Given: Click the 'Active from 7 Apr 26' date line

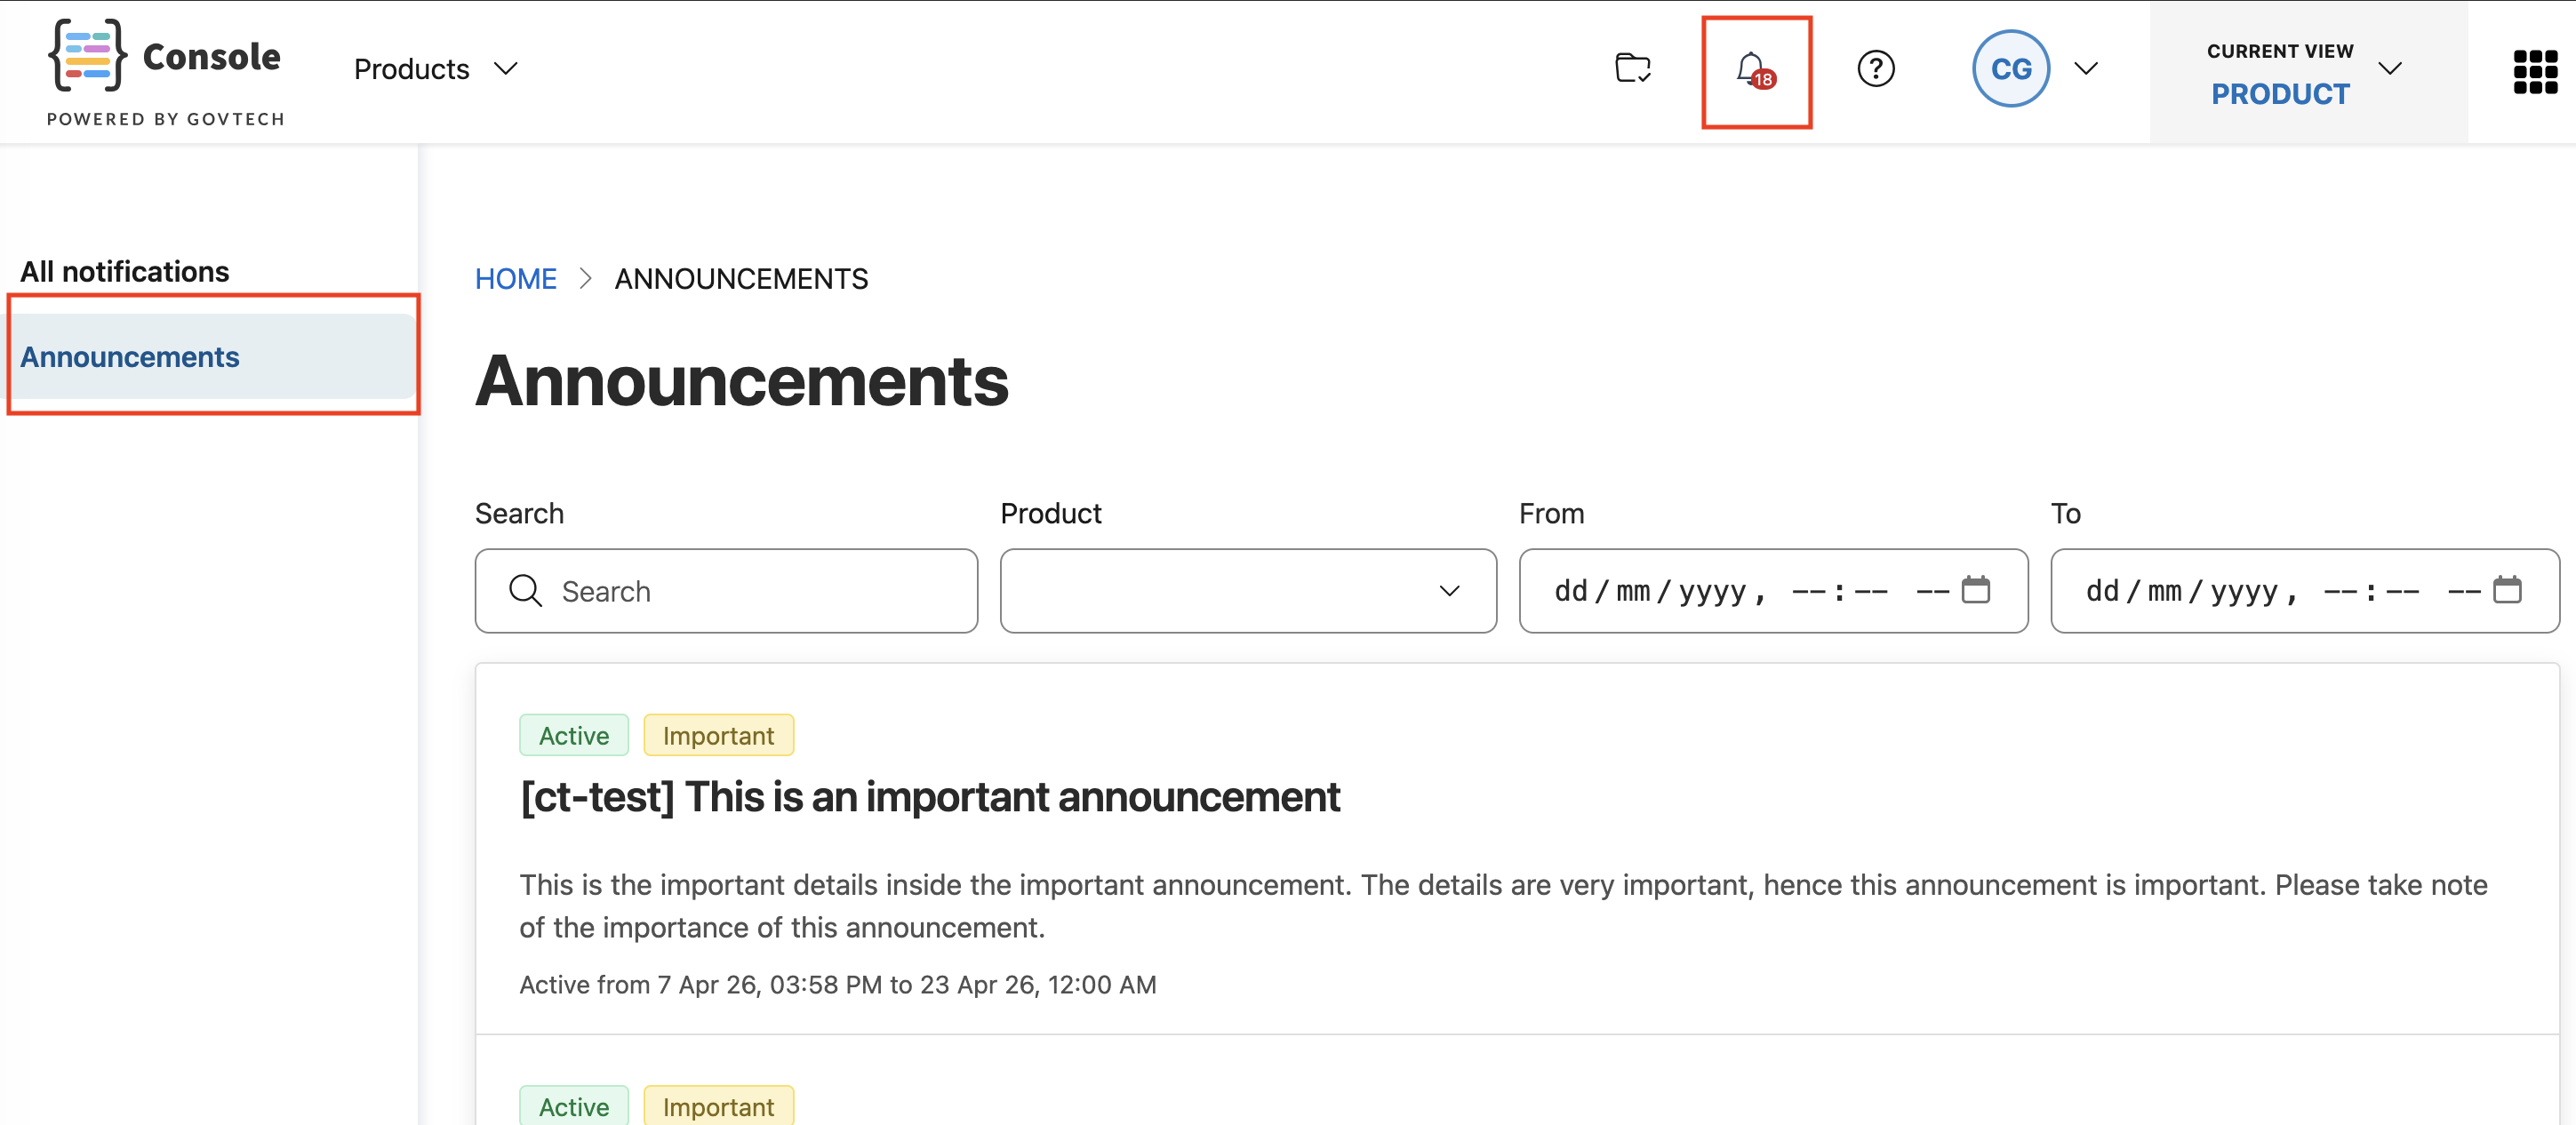Looking at the screenshot, I should click(837, 984).
